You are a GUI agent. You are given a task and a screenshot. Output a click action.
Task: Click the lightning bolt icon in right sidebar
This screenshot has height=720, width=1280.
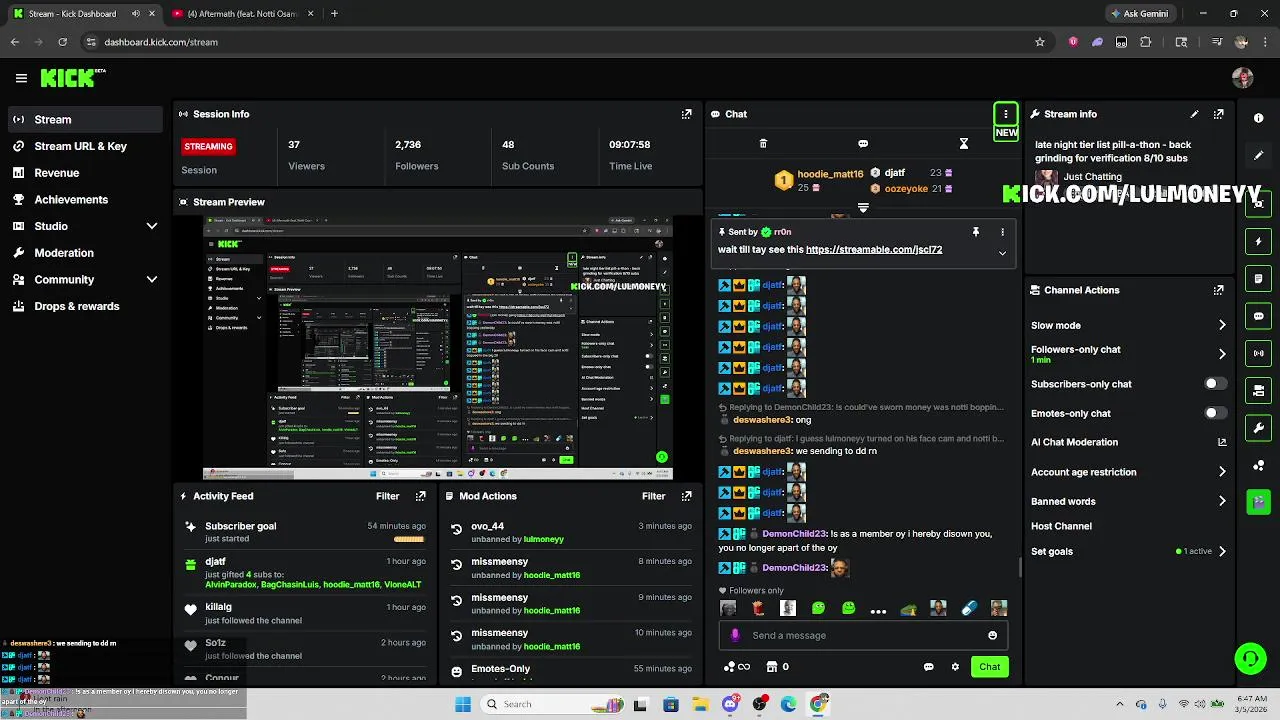[x=1259, y=242]
